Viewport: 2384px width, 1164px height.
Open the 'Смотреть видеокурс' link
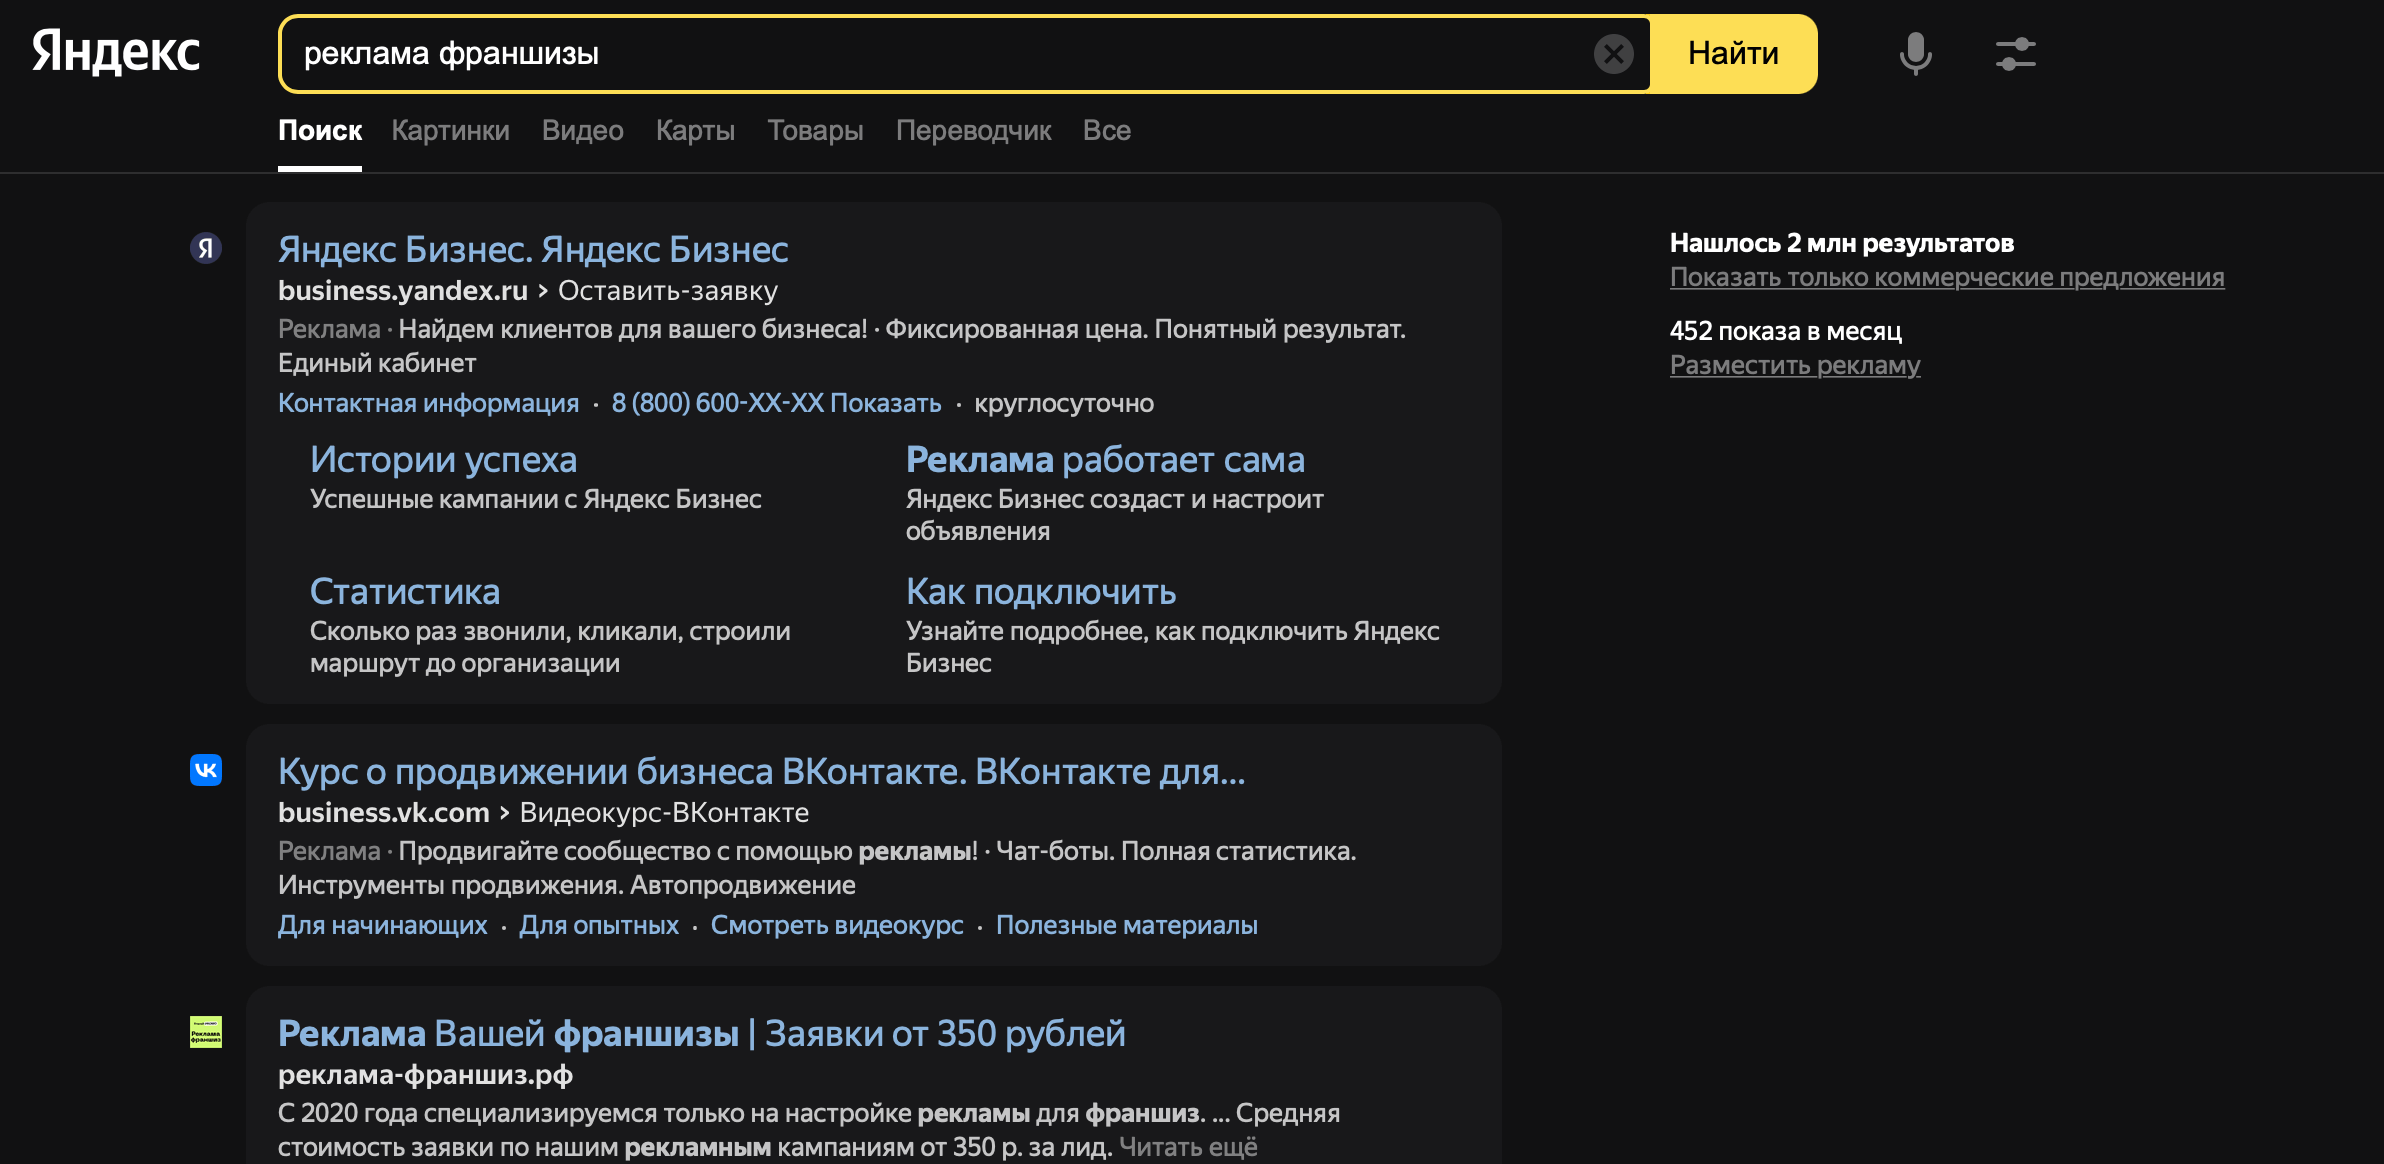click(837, 926)
